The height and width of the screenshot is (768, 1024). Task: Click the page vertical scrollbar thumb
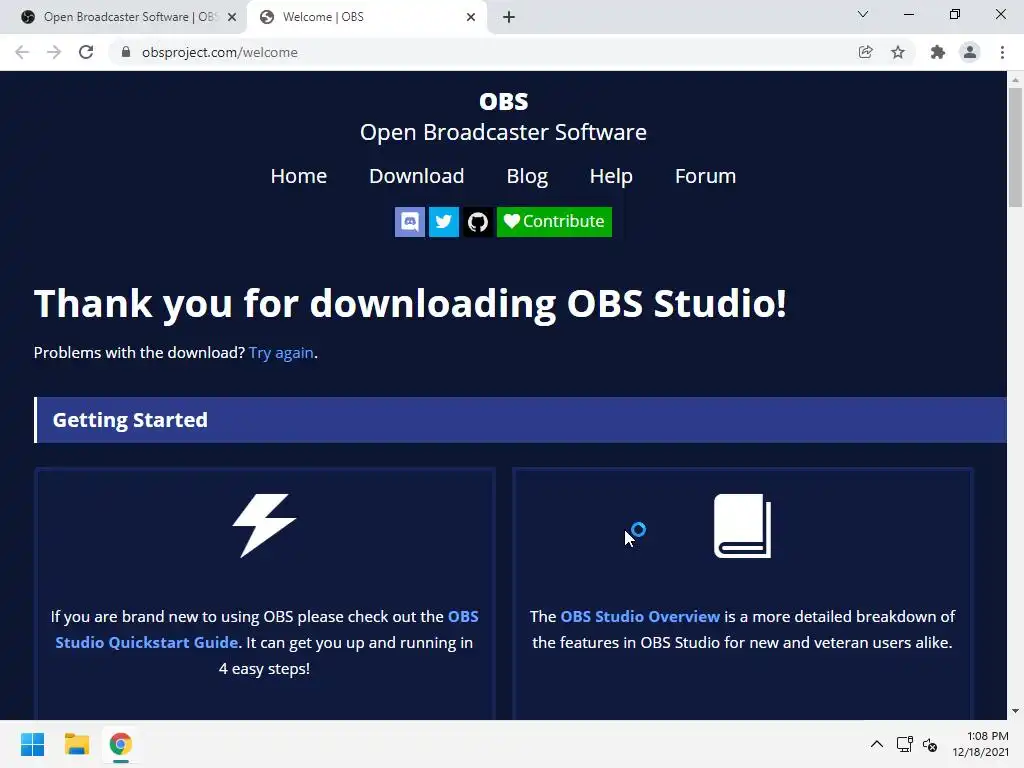coord(1015,147)
